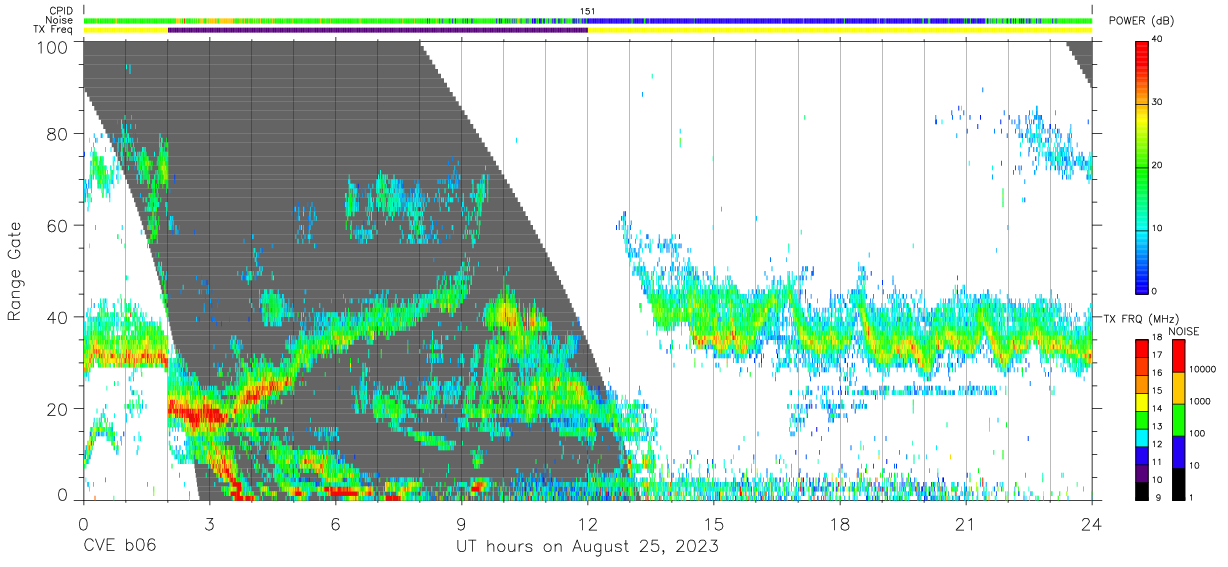Click the Noise row label at top left
This screenshot has width=1228, height=567.
(60, 20)
